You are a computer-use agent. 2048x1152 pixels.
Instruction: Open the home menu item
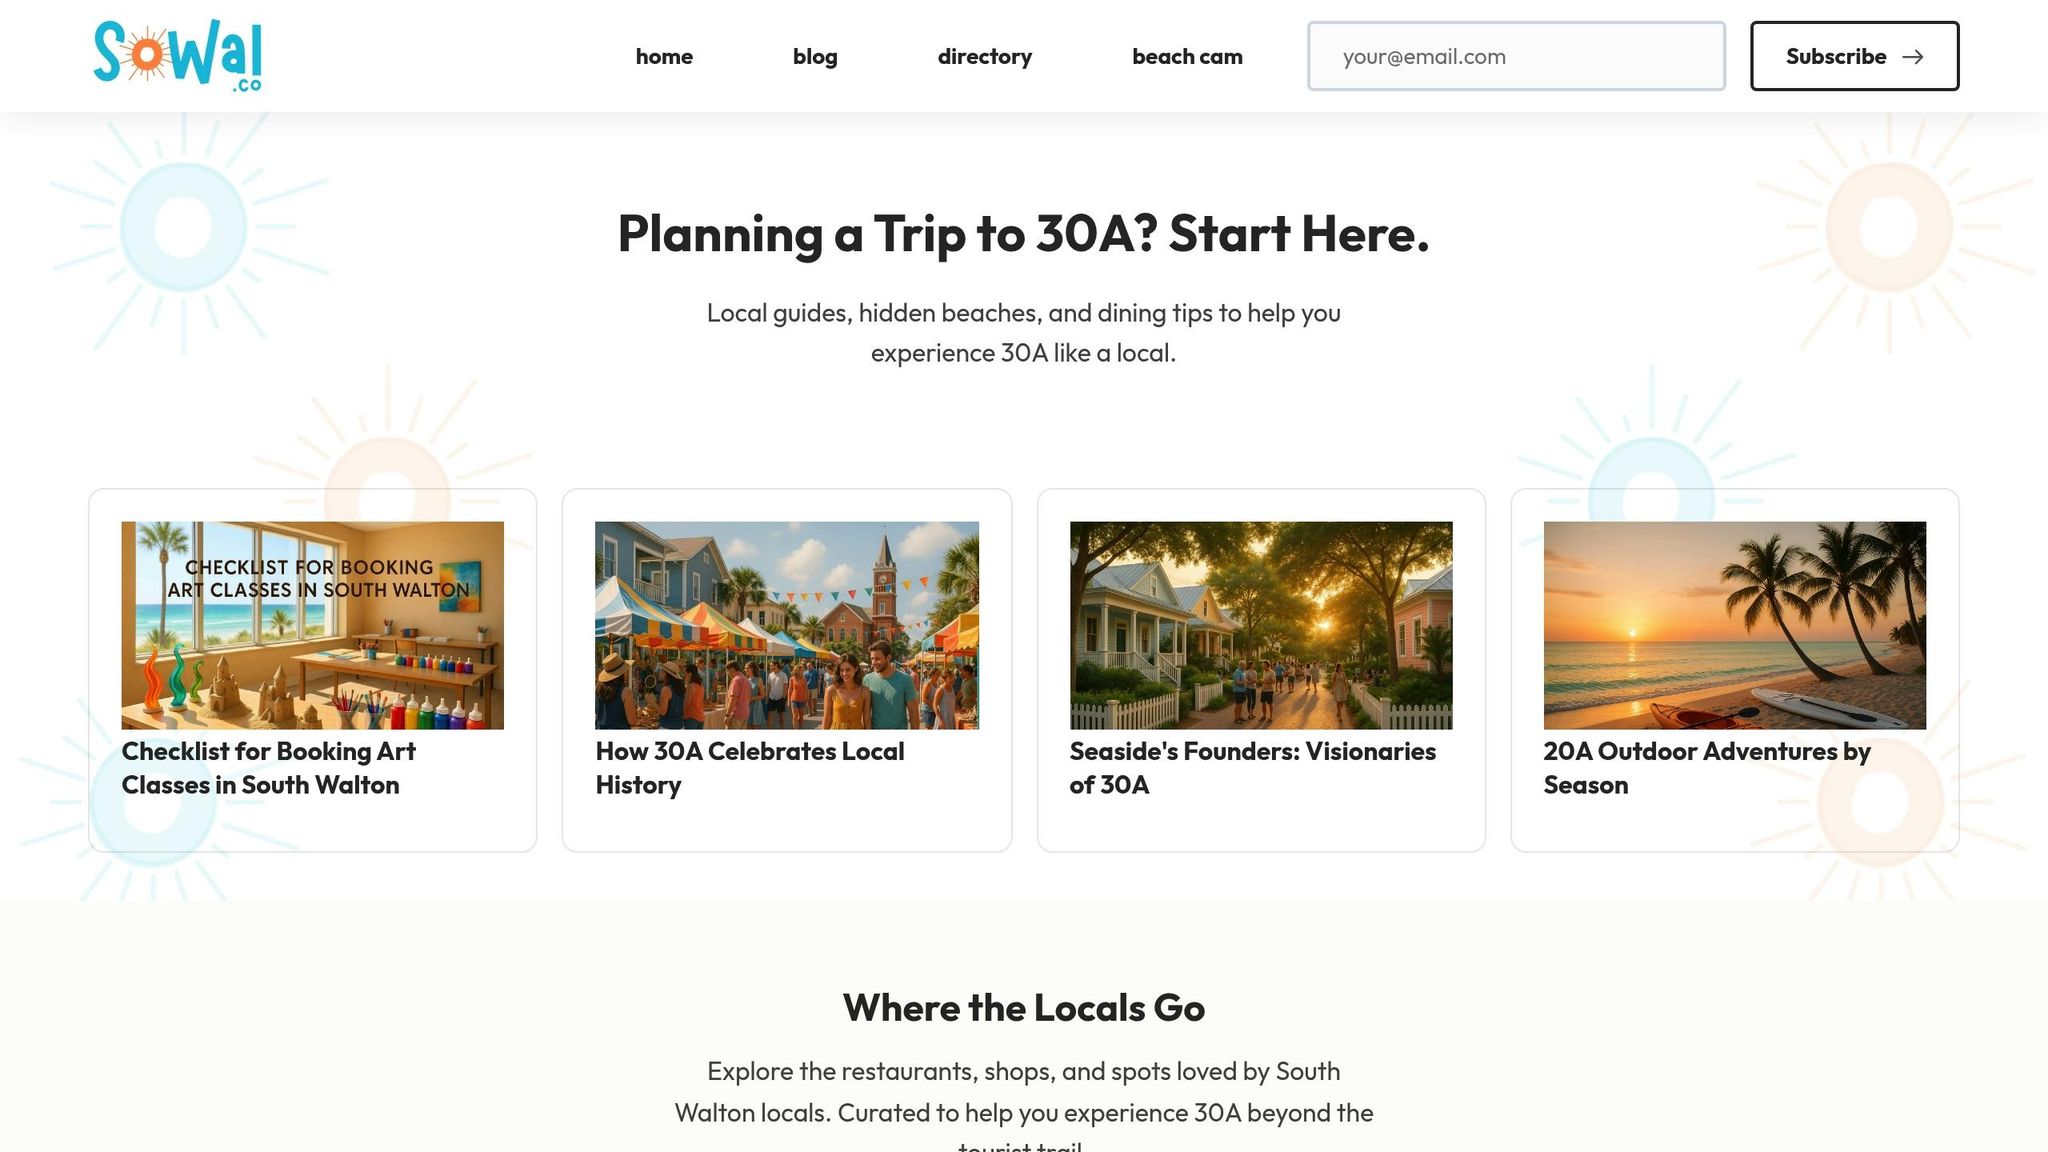(x=664, y=57)
